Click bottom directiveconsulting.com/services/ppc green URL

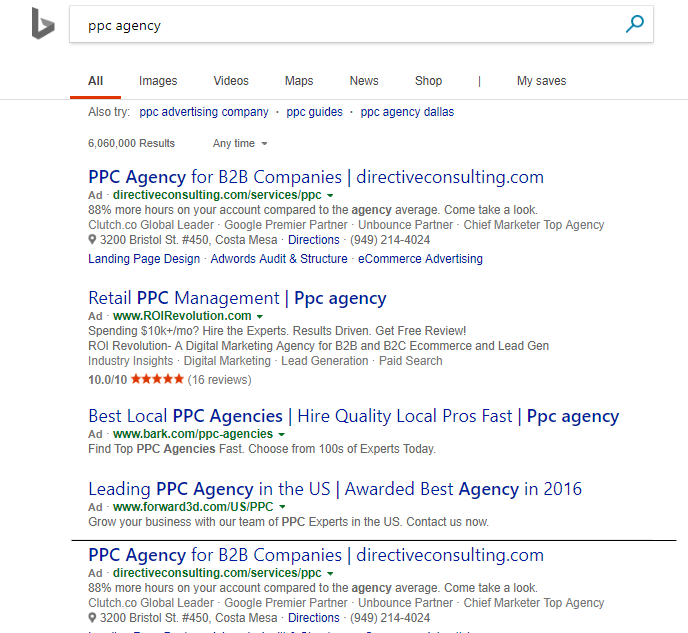point(217,573)
